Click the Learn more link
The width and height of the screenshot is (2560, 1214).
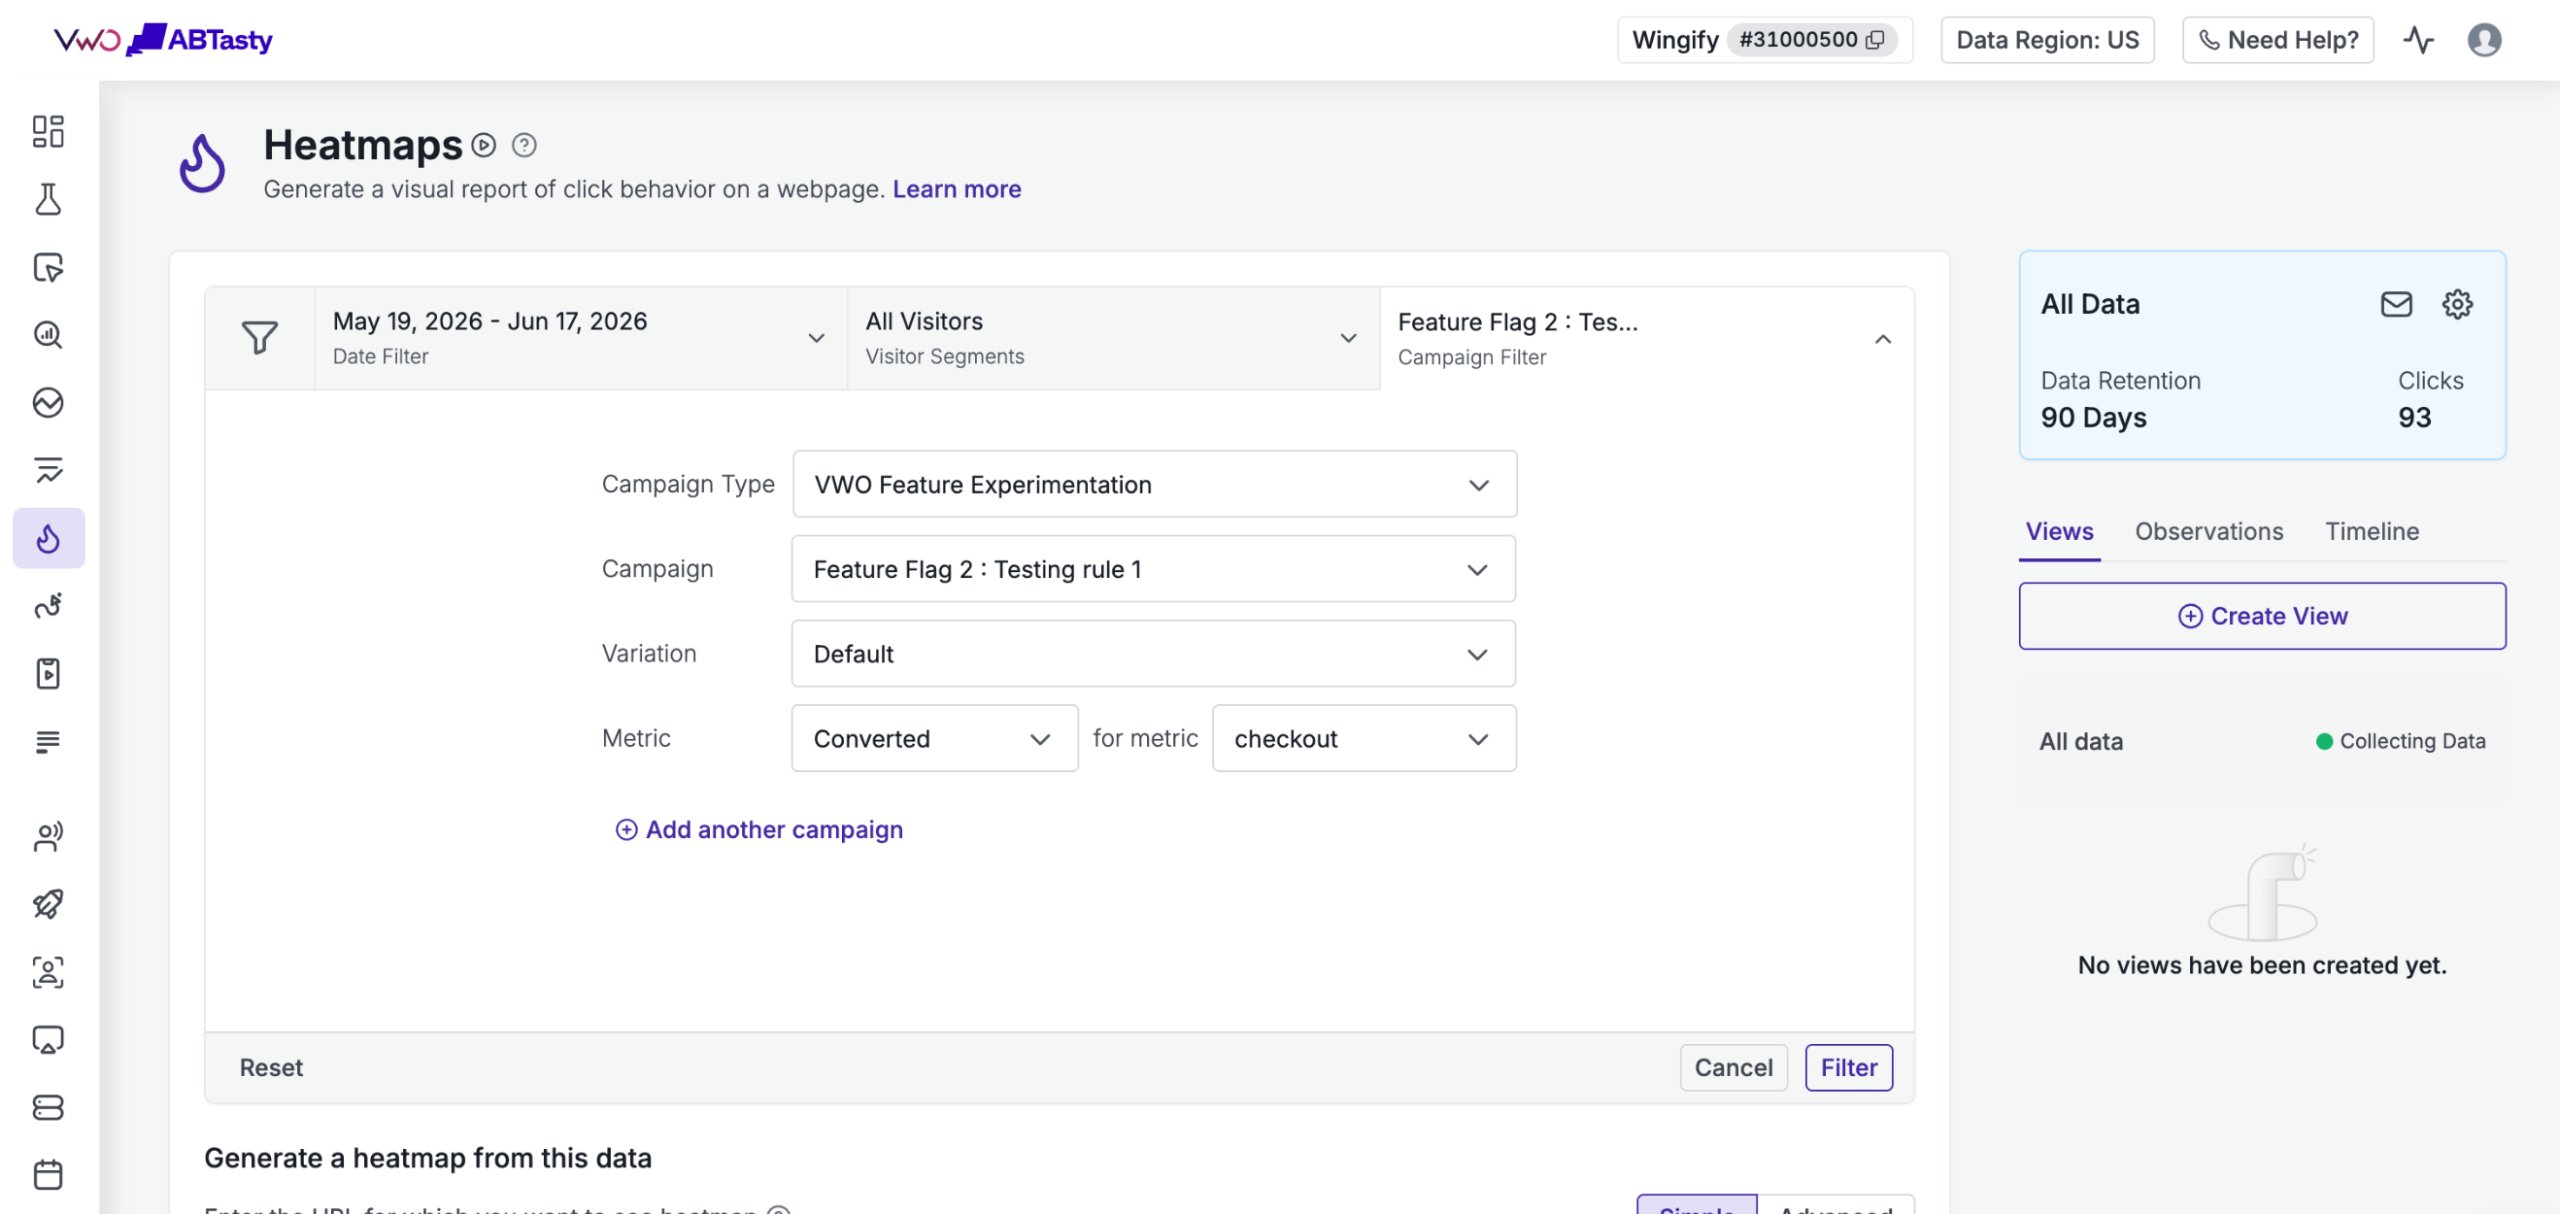tap(956, 190)
